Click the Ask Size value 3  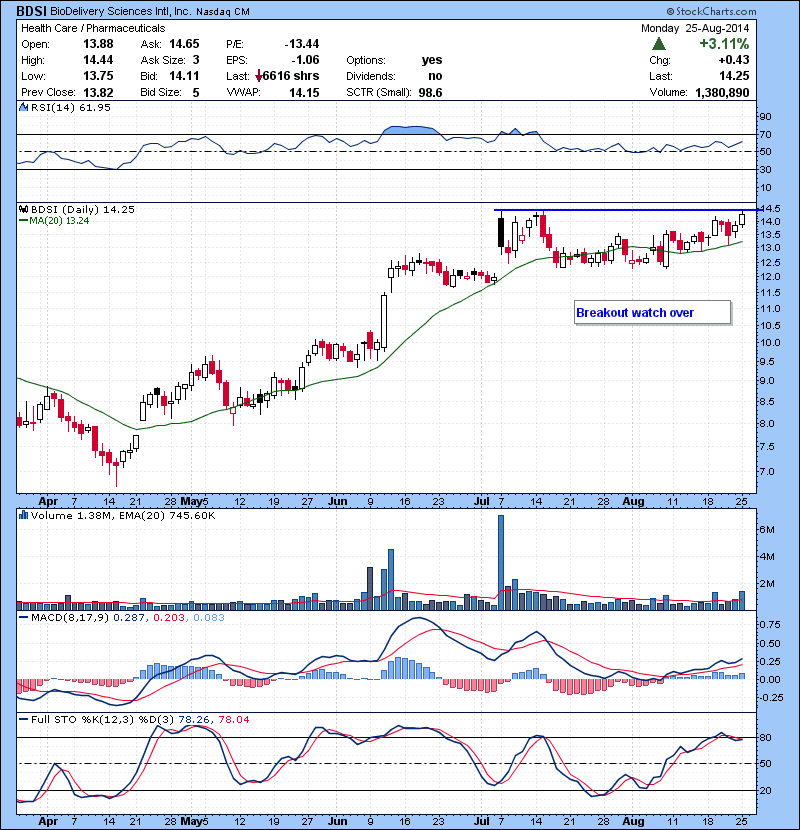196,60
